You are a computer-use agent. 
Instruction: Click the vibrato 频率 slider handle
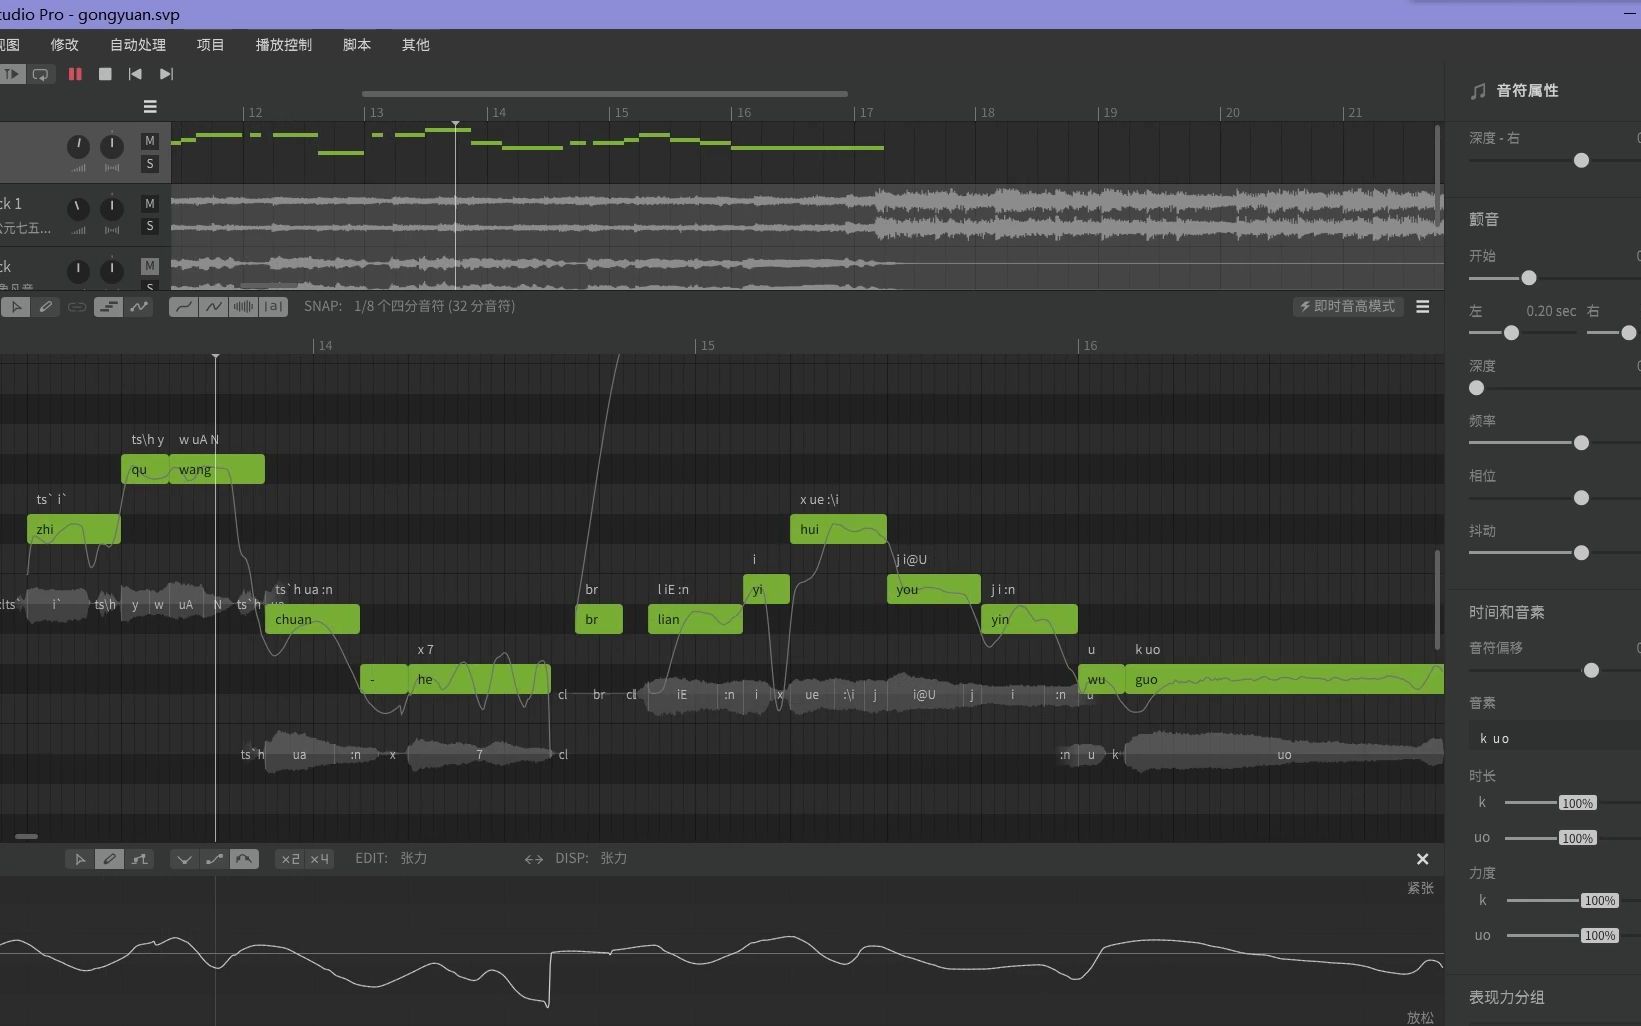[1581, 442]
